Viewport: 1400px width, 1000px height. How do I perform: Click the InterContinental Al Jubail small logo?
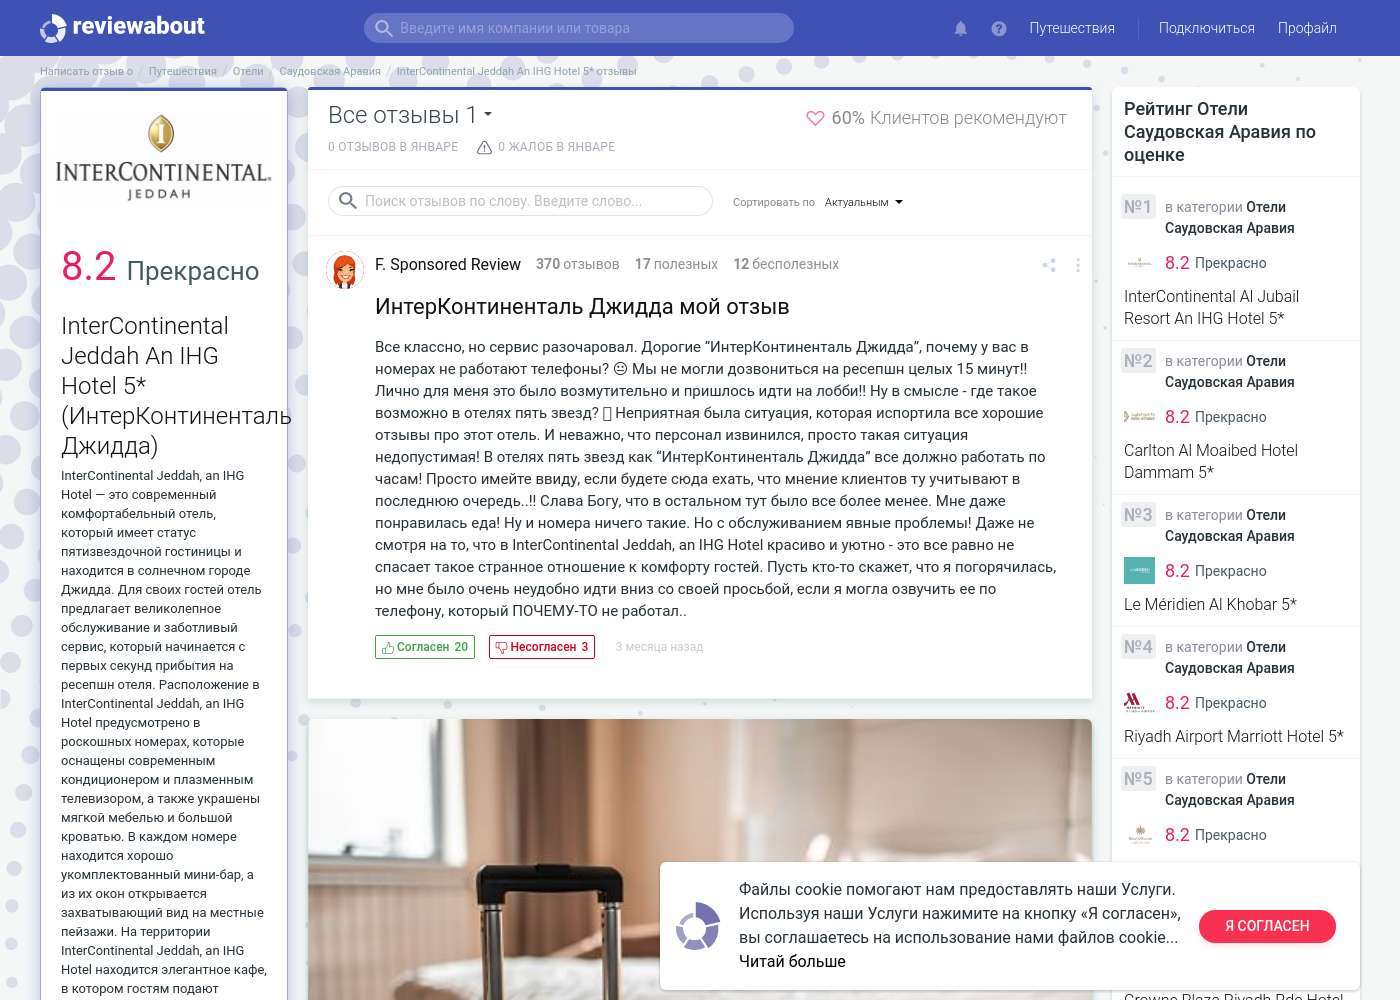[1139, 263]
